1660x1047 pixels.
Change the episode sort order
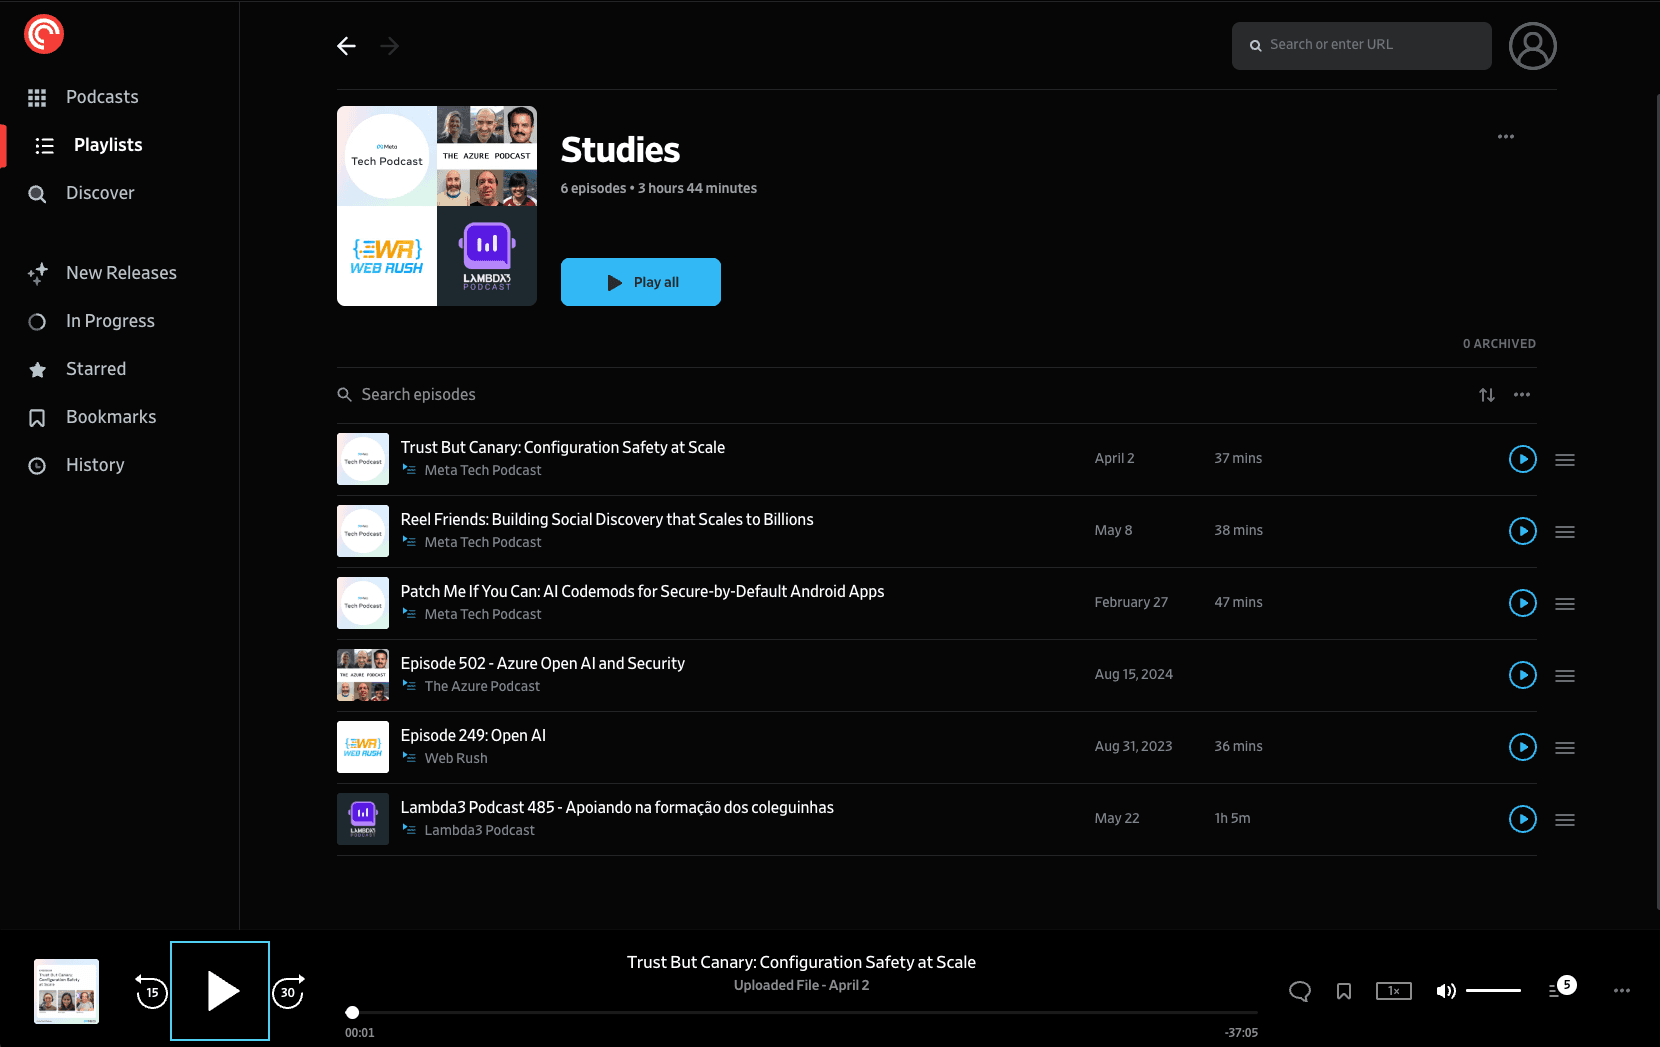1487,395
